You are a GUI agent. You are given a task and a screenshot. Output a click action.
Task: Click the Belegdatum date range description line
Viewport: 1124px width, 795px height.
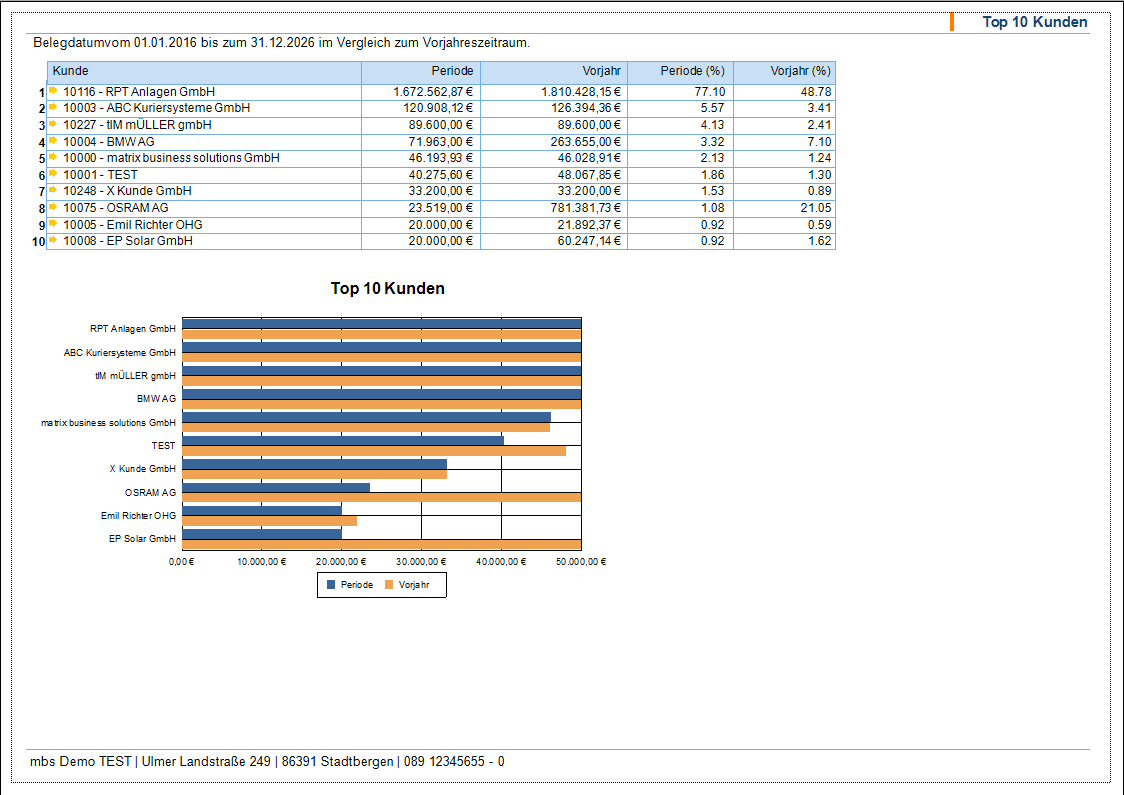click(x=282, y=43)
